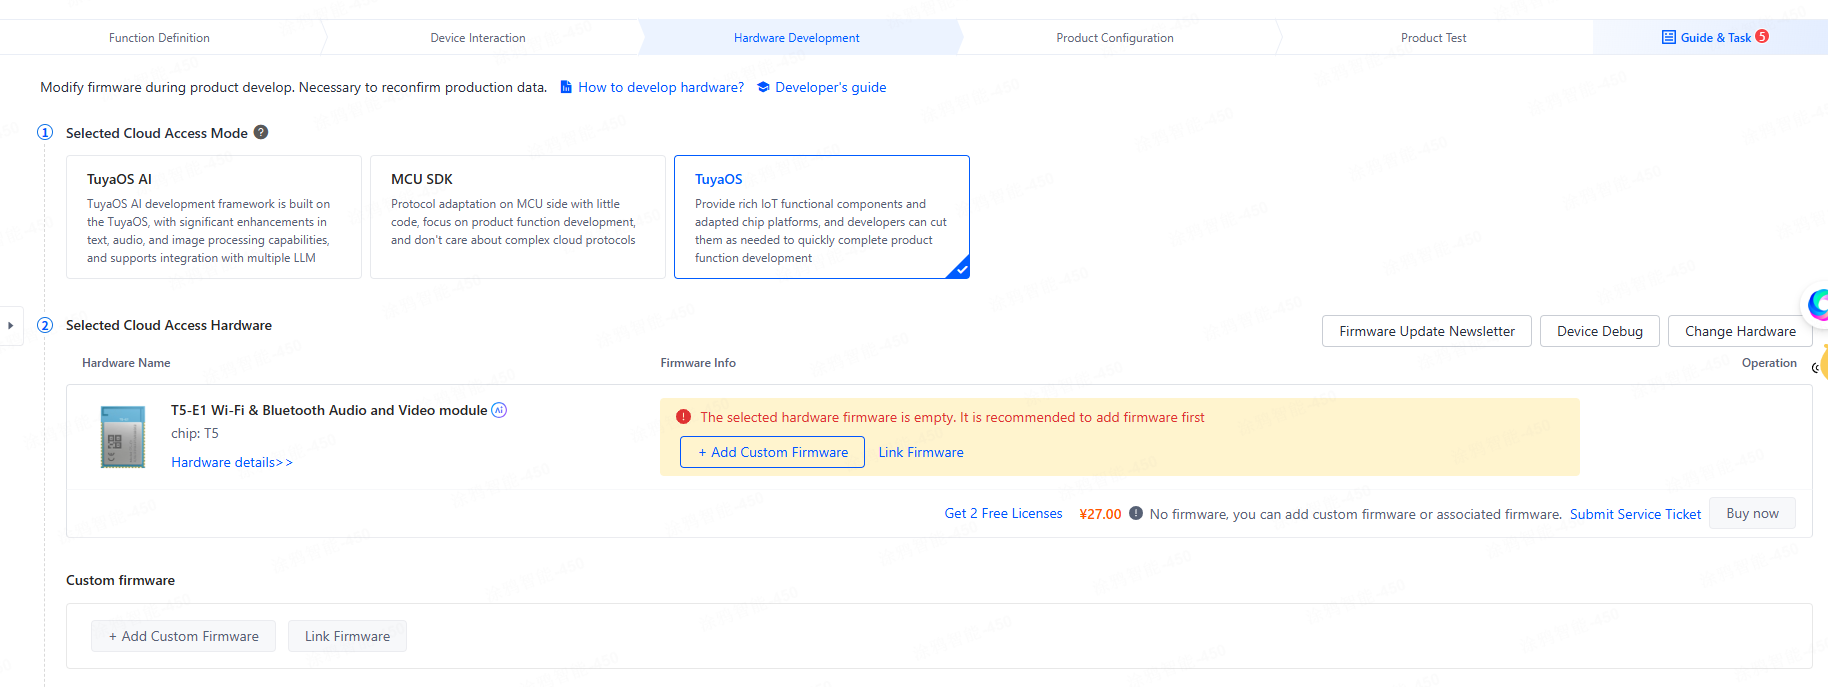
Task: Click the Device Debug button
Action: click(1600, 331)
